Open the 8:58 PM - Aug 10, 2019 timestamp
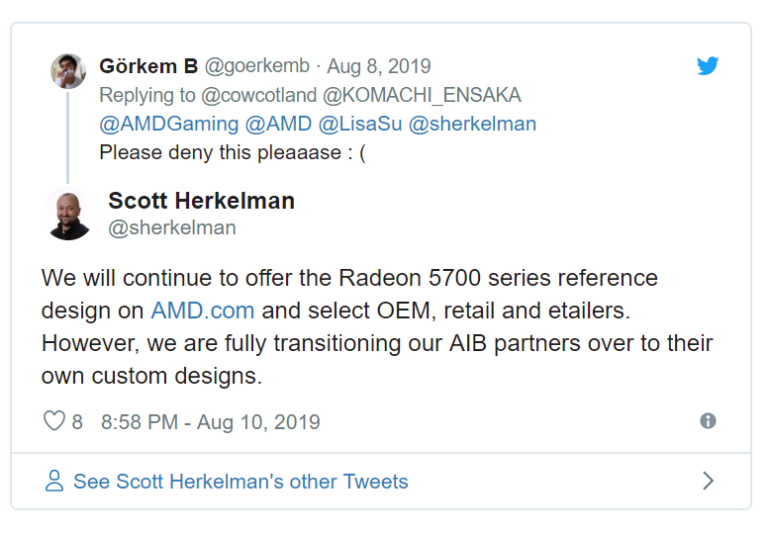 [x=210, y=421]
